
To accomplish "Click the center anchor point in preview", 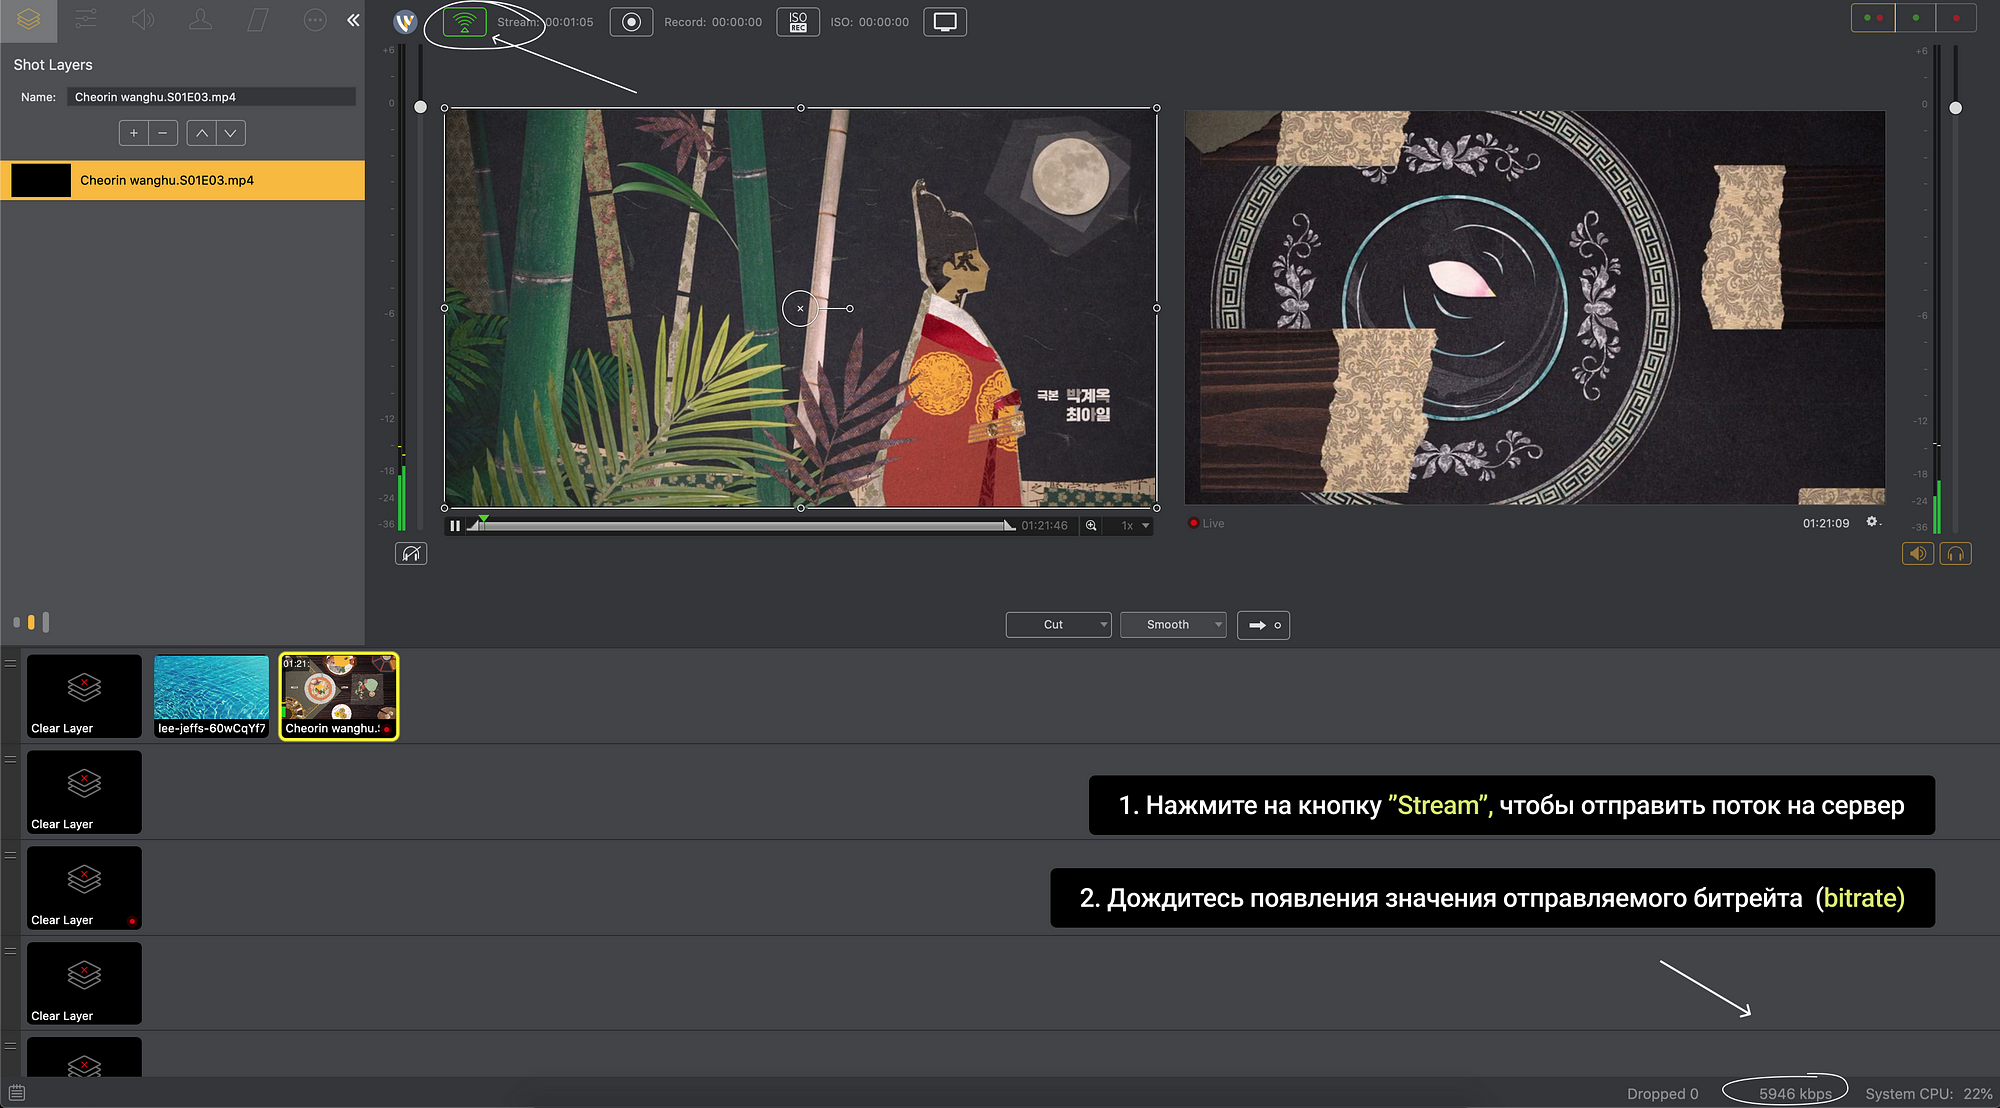I will (x=800, y=308).
